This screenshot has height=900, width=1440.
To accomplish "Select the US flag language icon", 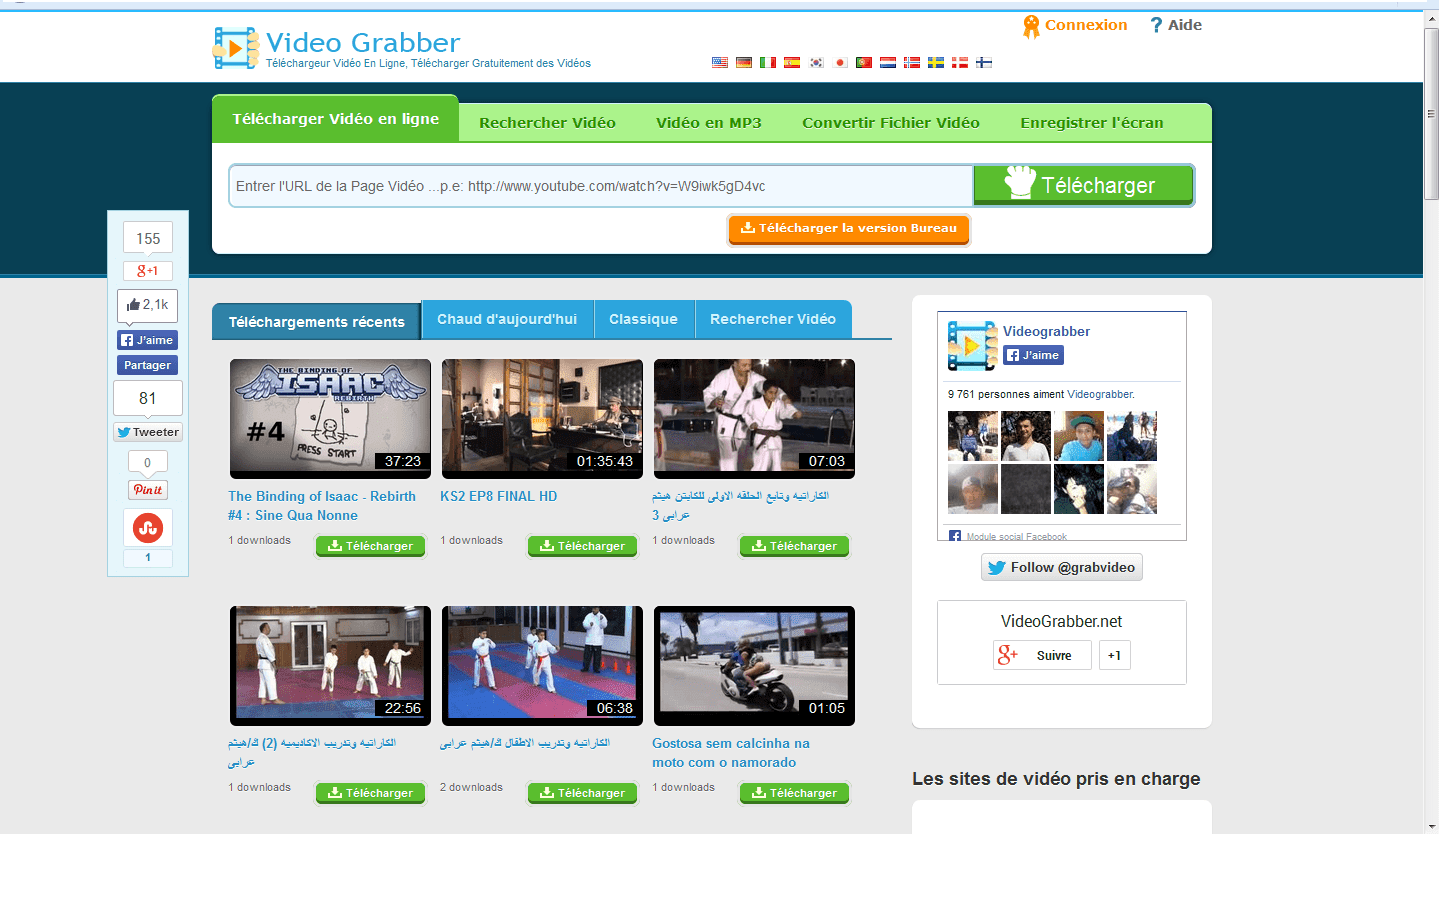I will click(x=720, y=62).
